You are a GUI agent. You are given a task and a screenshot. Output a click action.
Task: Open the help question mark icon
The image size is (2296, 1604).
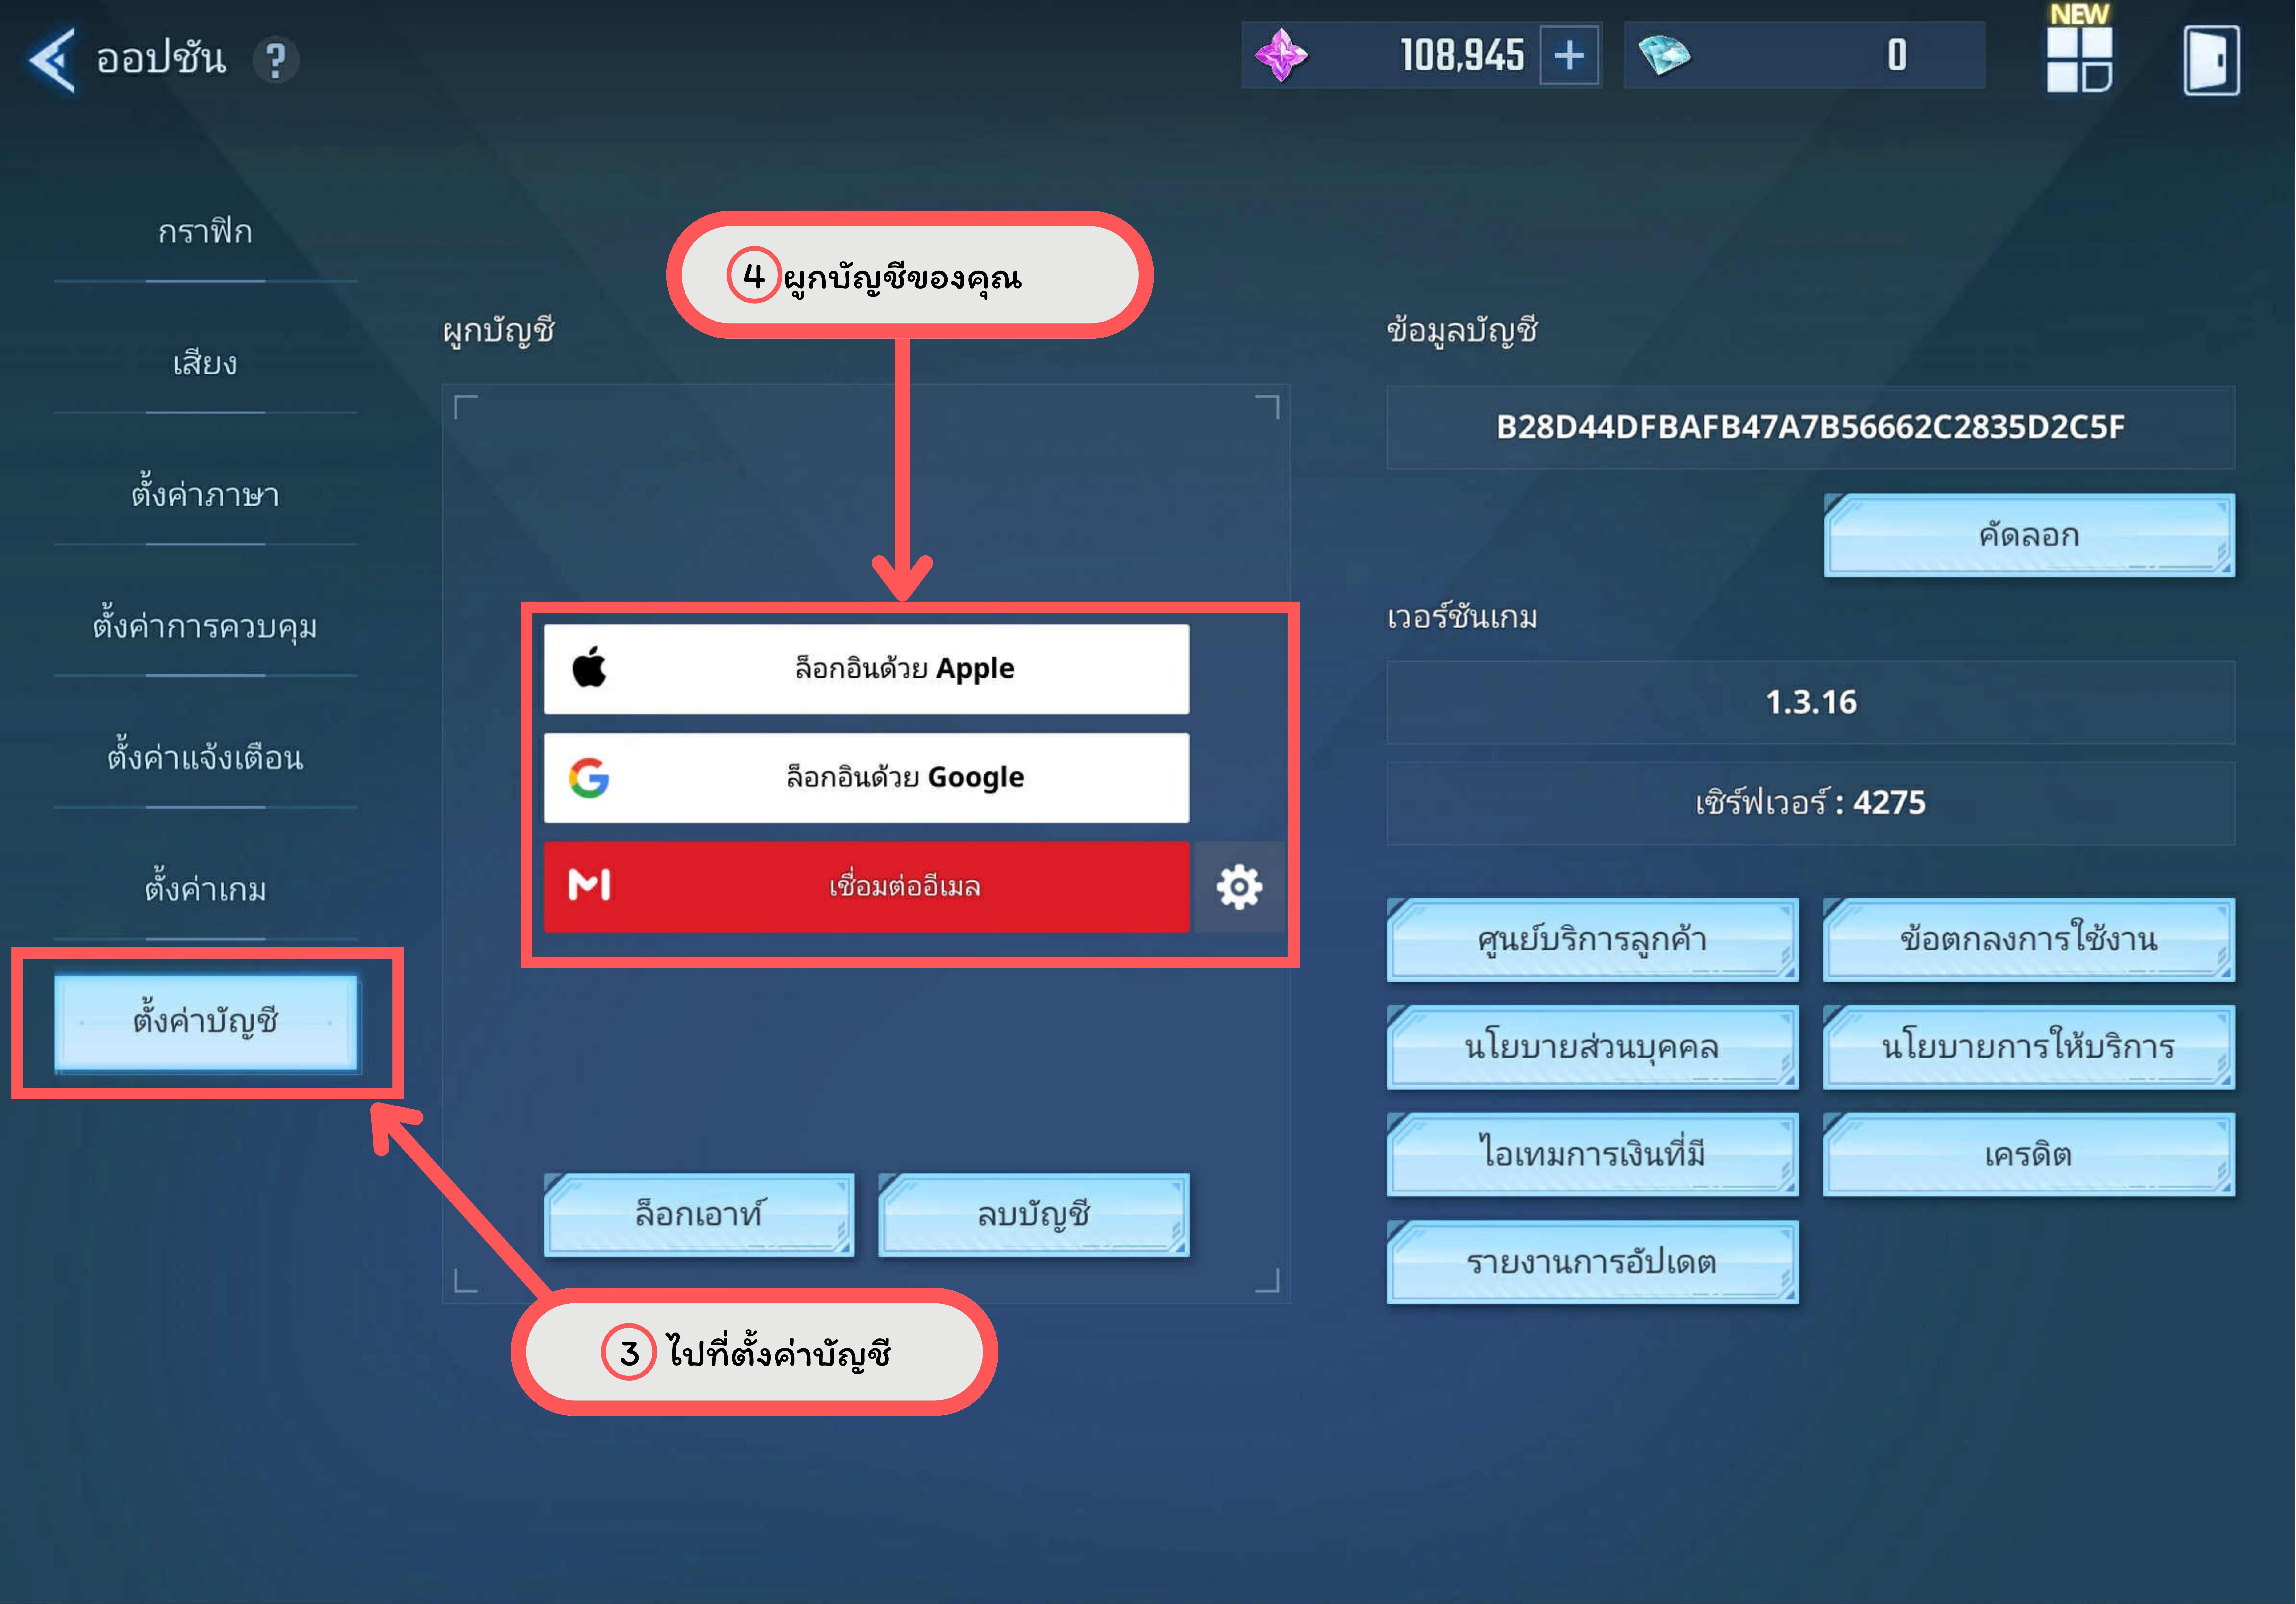(275, 60)
